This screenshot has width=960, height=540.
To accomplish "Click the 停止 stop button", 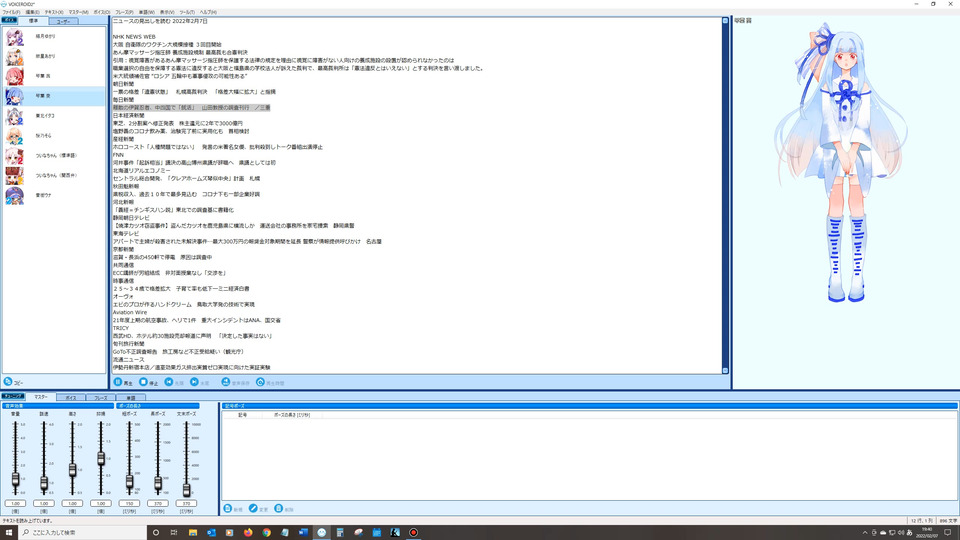I will [x=143, y=382].
